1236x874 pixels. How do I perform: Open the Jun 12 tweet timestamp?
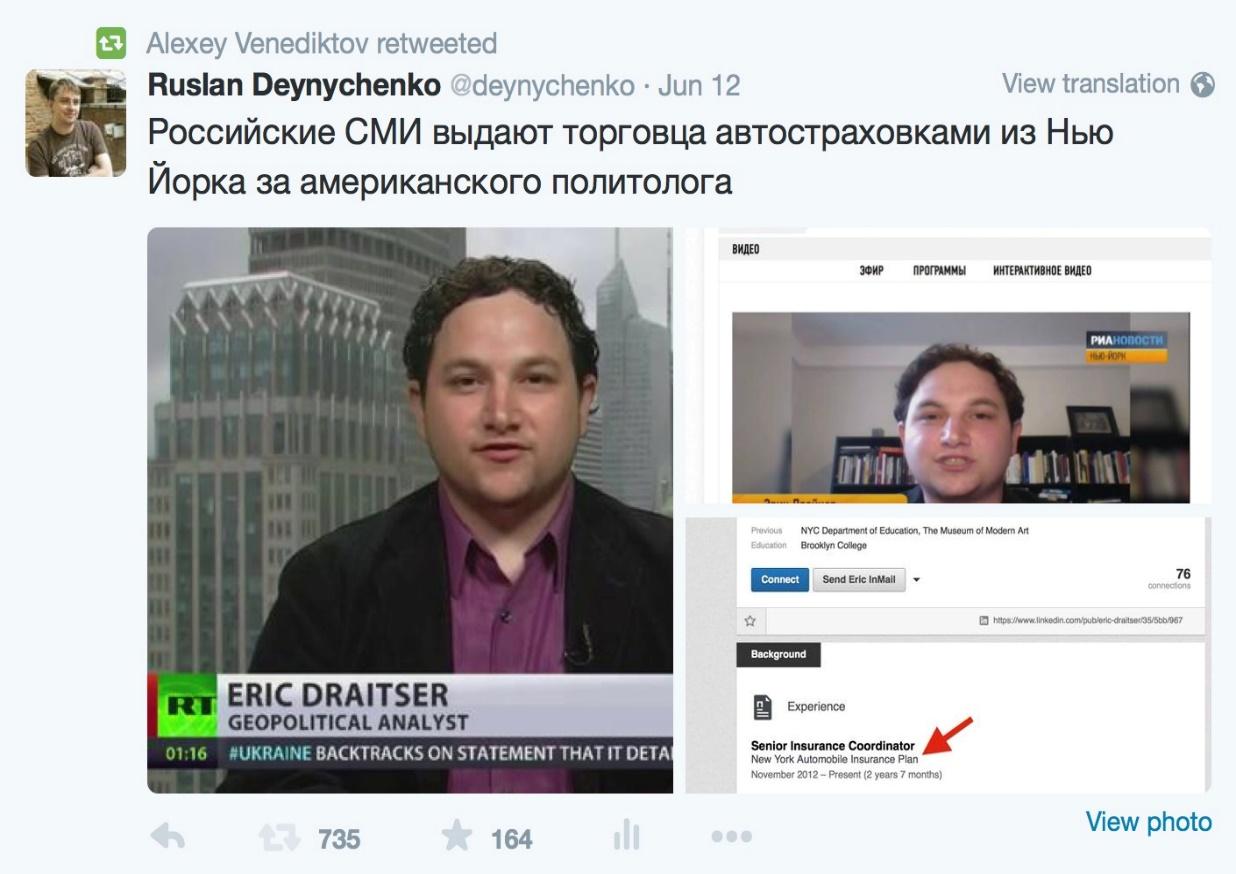pyautogui.click(x=699, y=87)
